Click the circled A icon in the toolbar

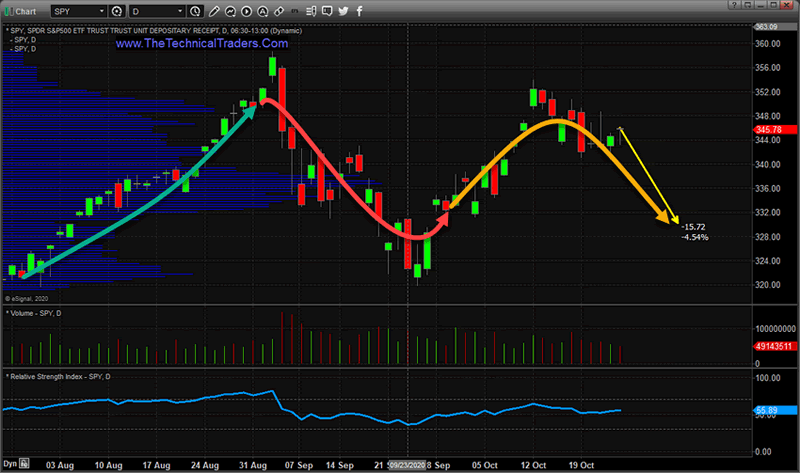coord(263,12)
